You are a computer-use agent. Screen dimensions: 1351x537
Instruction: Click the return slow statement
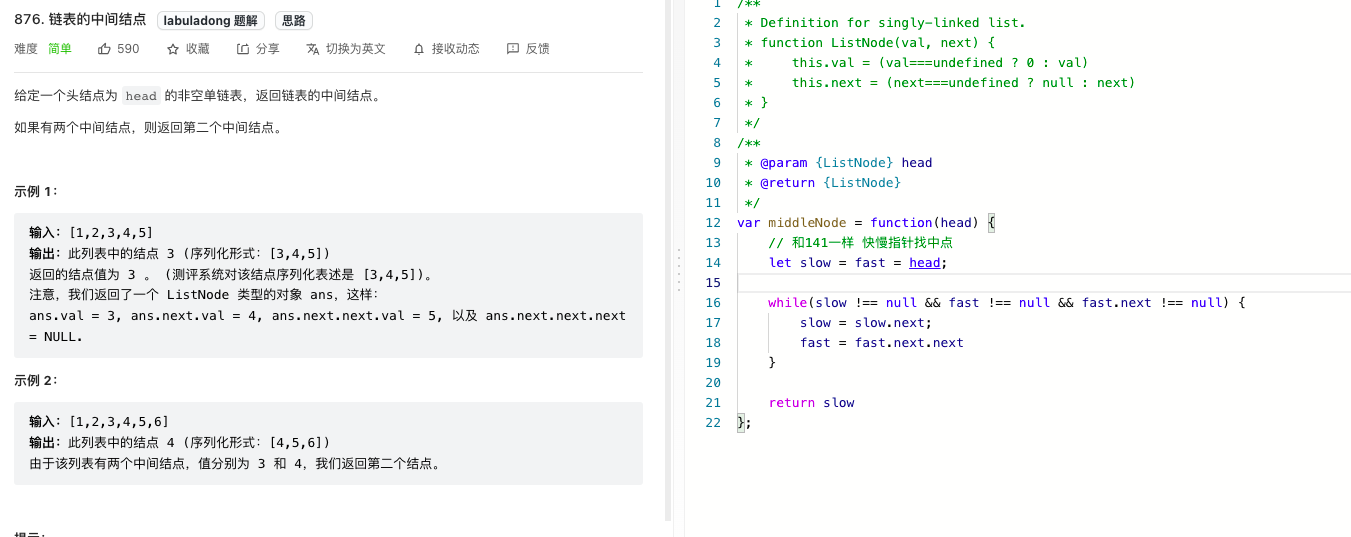(811, 403)
